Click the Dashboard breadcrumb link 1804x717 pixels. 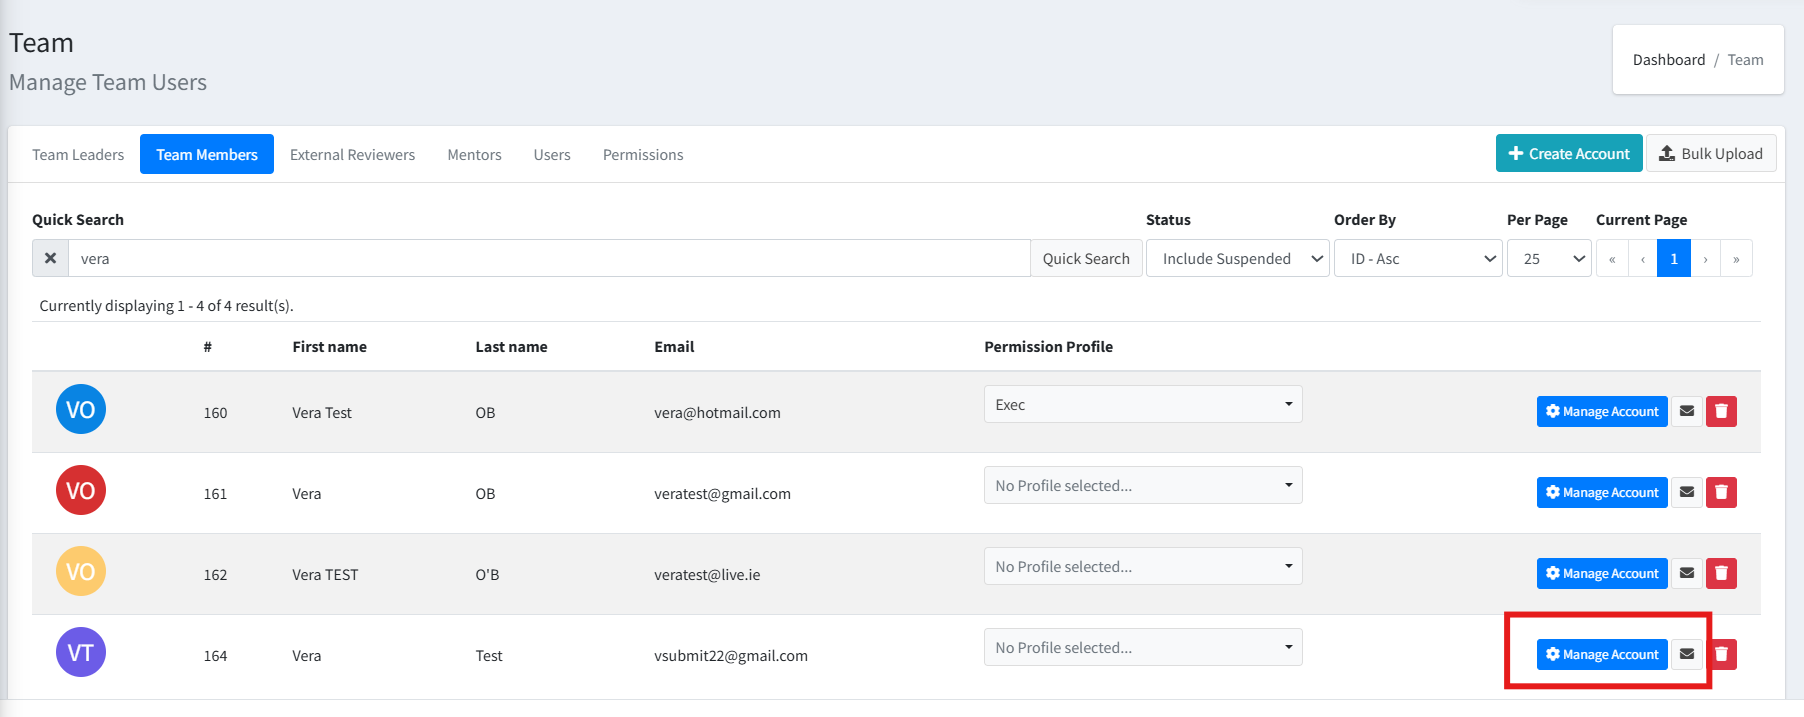point(1668,60)
